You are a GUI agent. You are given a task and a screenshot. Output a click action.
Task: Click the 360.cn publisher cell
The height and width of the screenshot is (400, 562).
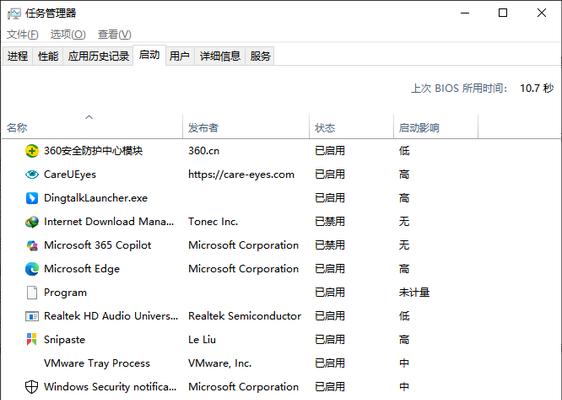point(204,151)
